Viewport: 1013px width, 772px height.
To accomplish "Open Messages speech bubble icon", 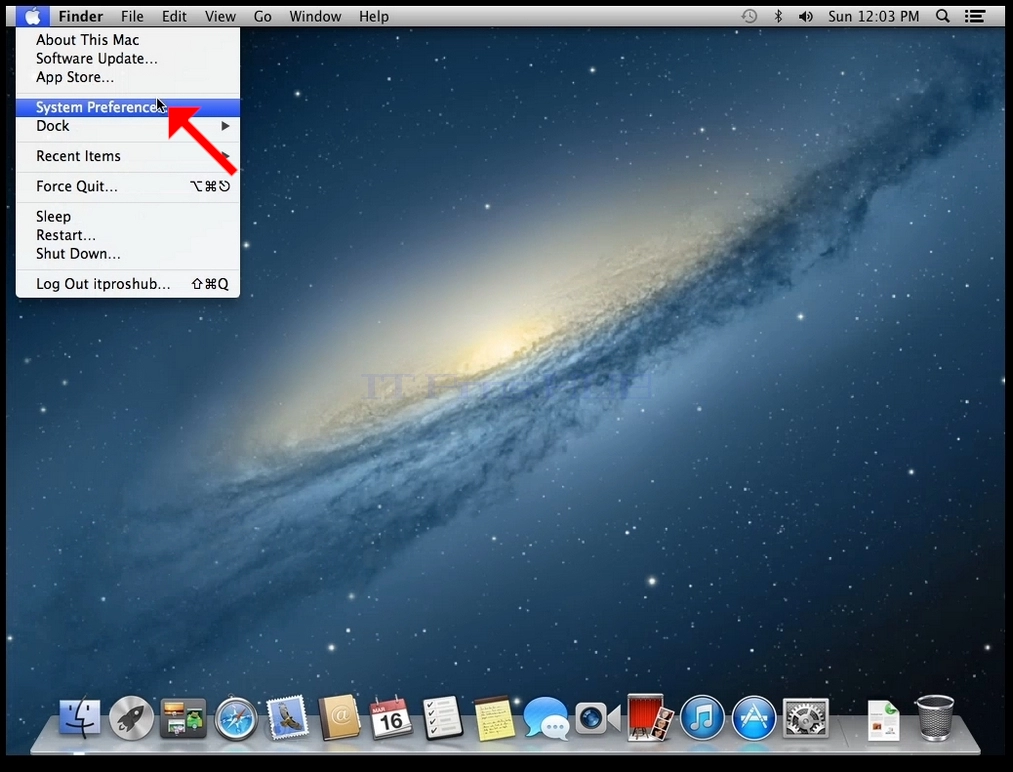I will (546, 718).
